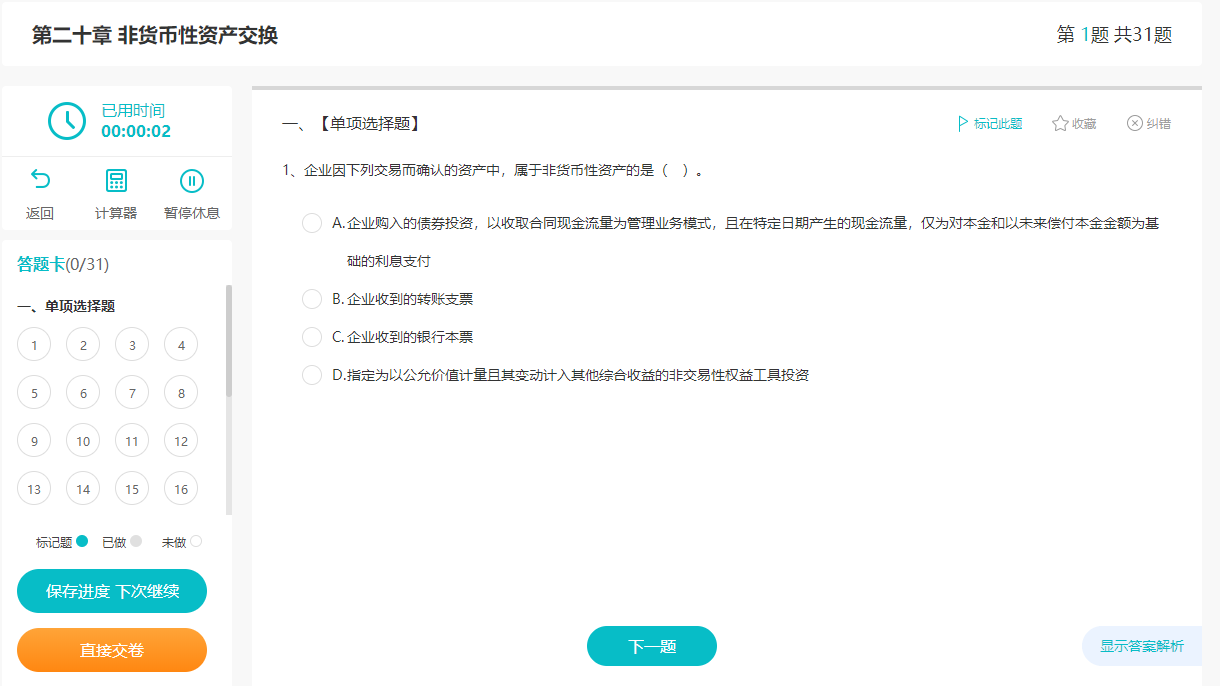This screenshot has height=686, width=1220.
Task: Select answer option D radio button
Action: 311,375
